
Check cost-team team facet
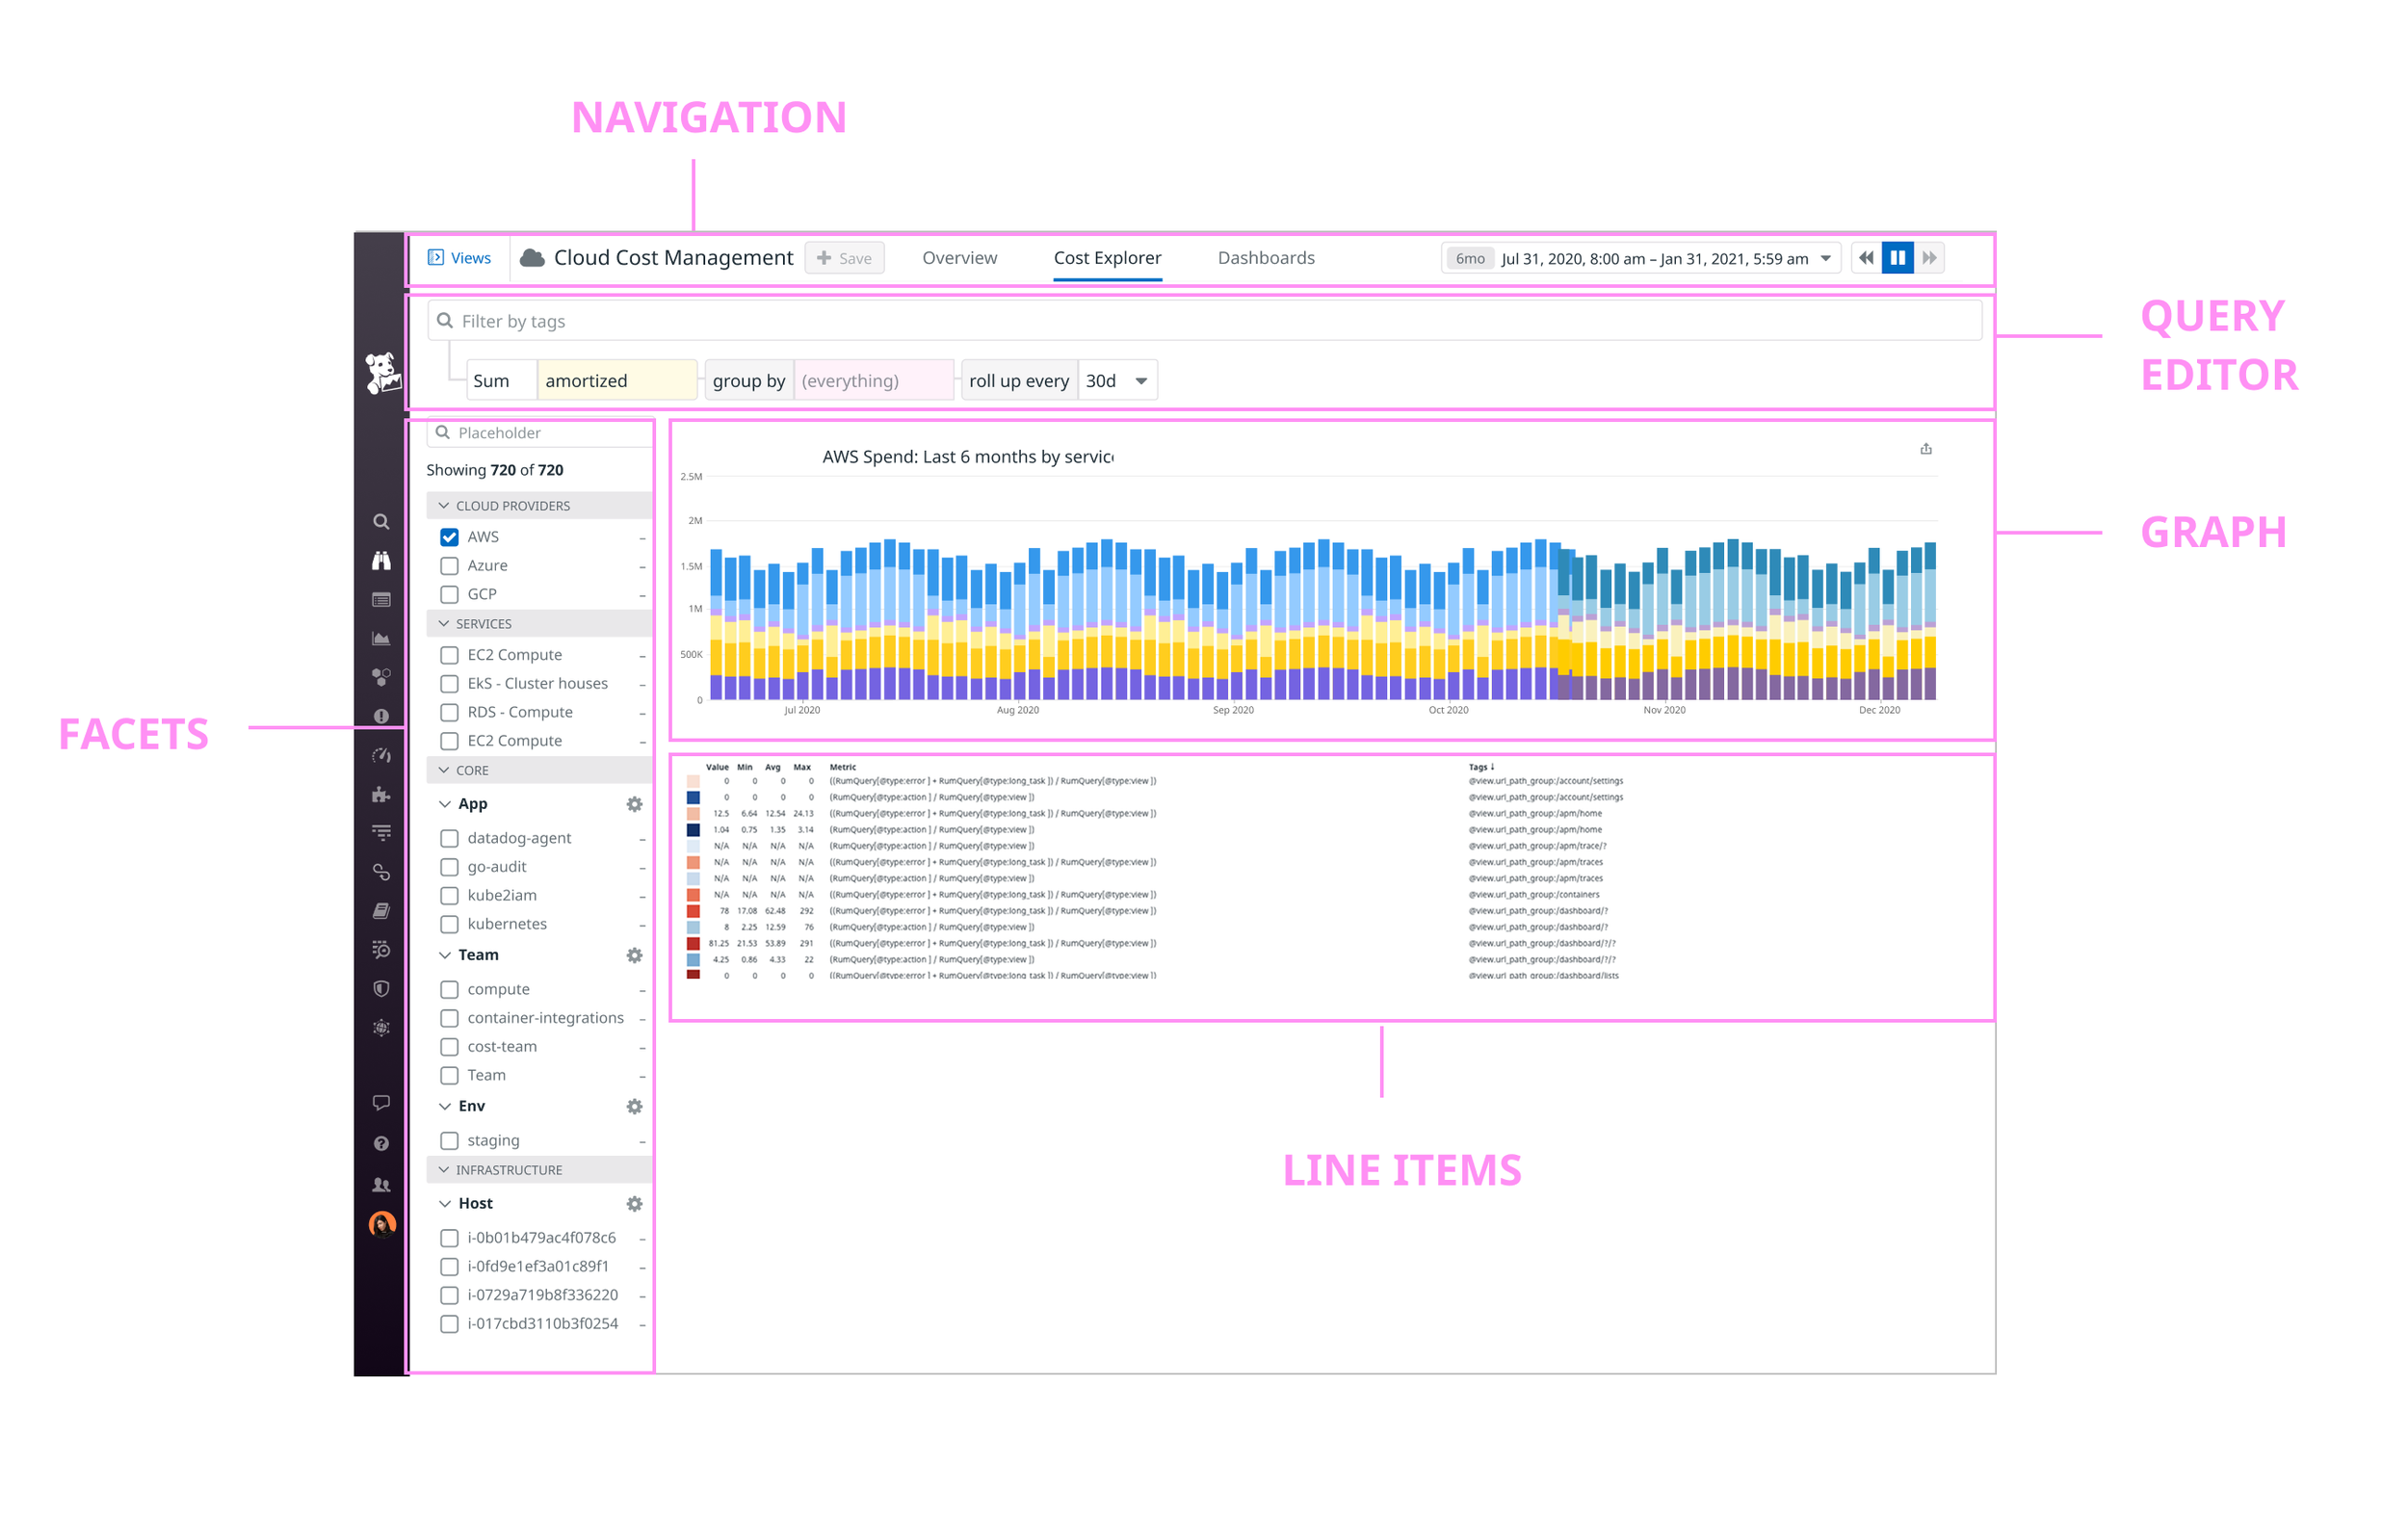click(x=450, y=1047)
